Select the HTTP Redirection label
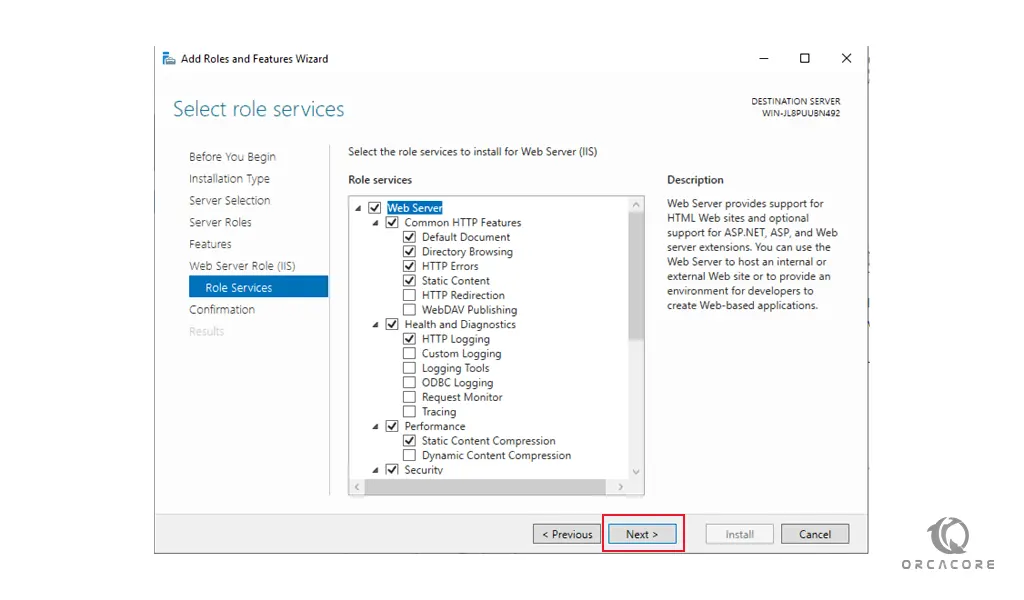Viewport: 1024px width, 600px height. point(463,295)
